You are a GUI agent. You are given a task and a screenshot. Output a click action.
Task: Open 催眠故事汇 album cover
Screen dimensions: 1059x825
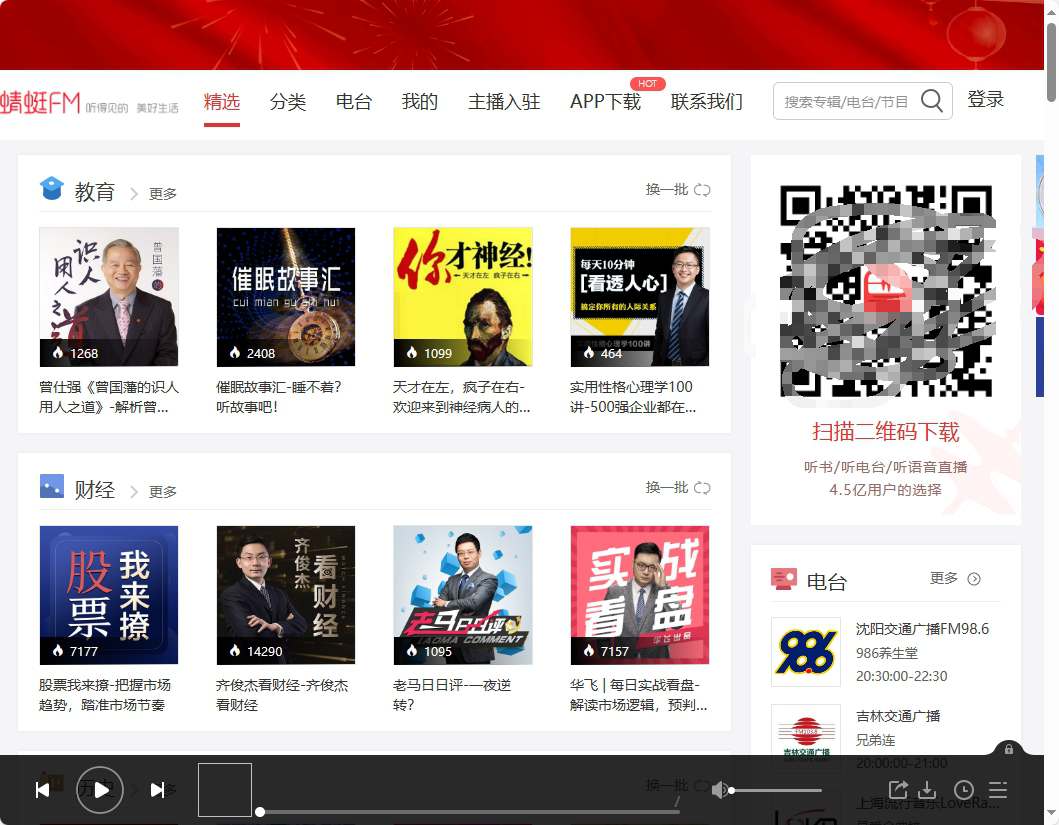point(286,297)
